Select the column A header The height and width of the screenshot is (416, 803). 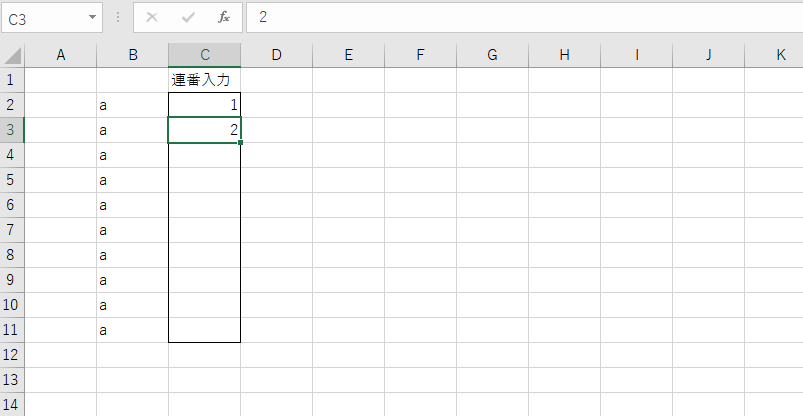(x=60, y=55)
